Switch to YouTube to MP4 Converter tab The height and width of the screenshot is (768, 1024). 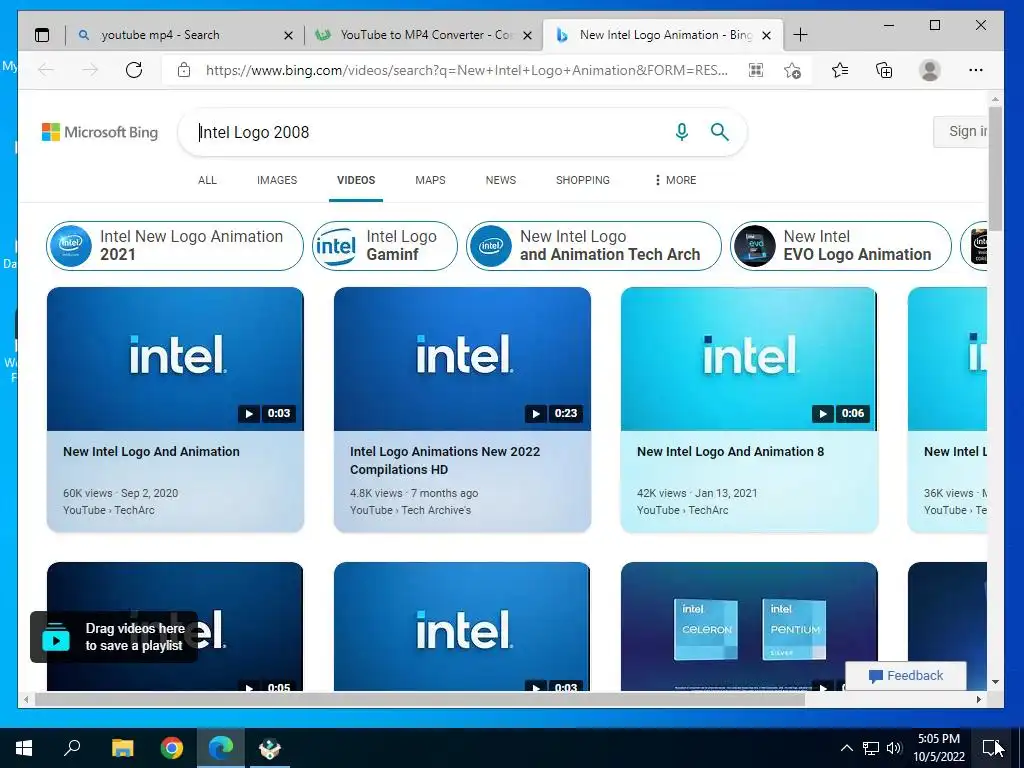(x=424, y=35)
